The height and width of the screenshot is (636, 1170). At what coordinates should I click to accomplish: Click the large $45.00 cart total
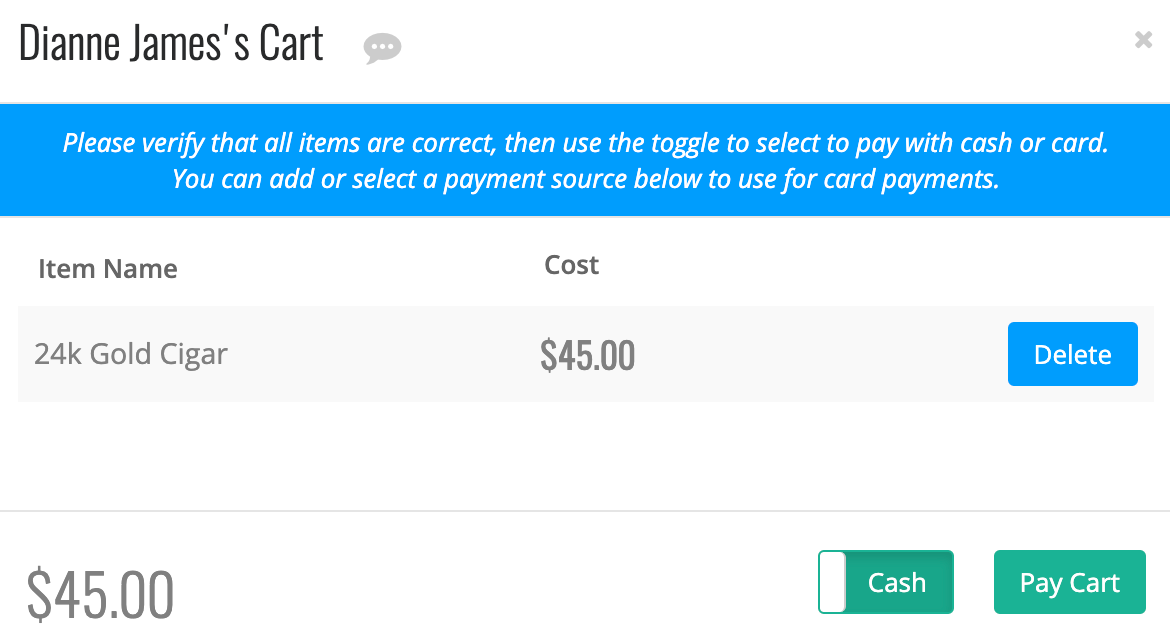click(100, 594)
